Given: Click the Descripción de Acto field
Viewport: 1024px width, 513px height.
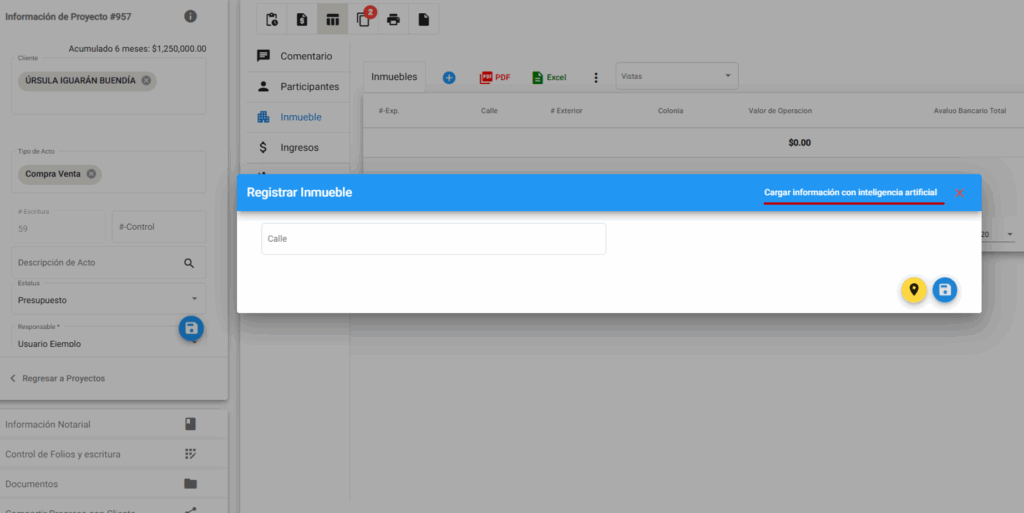Looking at the screenshot, I should coord(108,262).
